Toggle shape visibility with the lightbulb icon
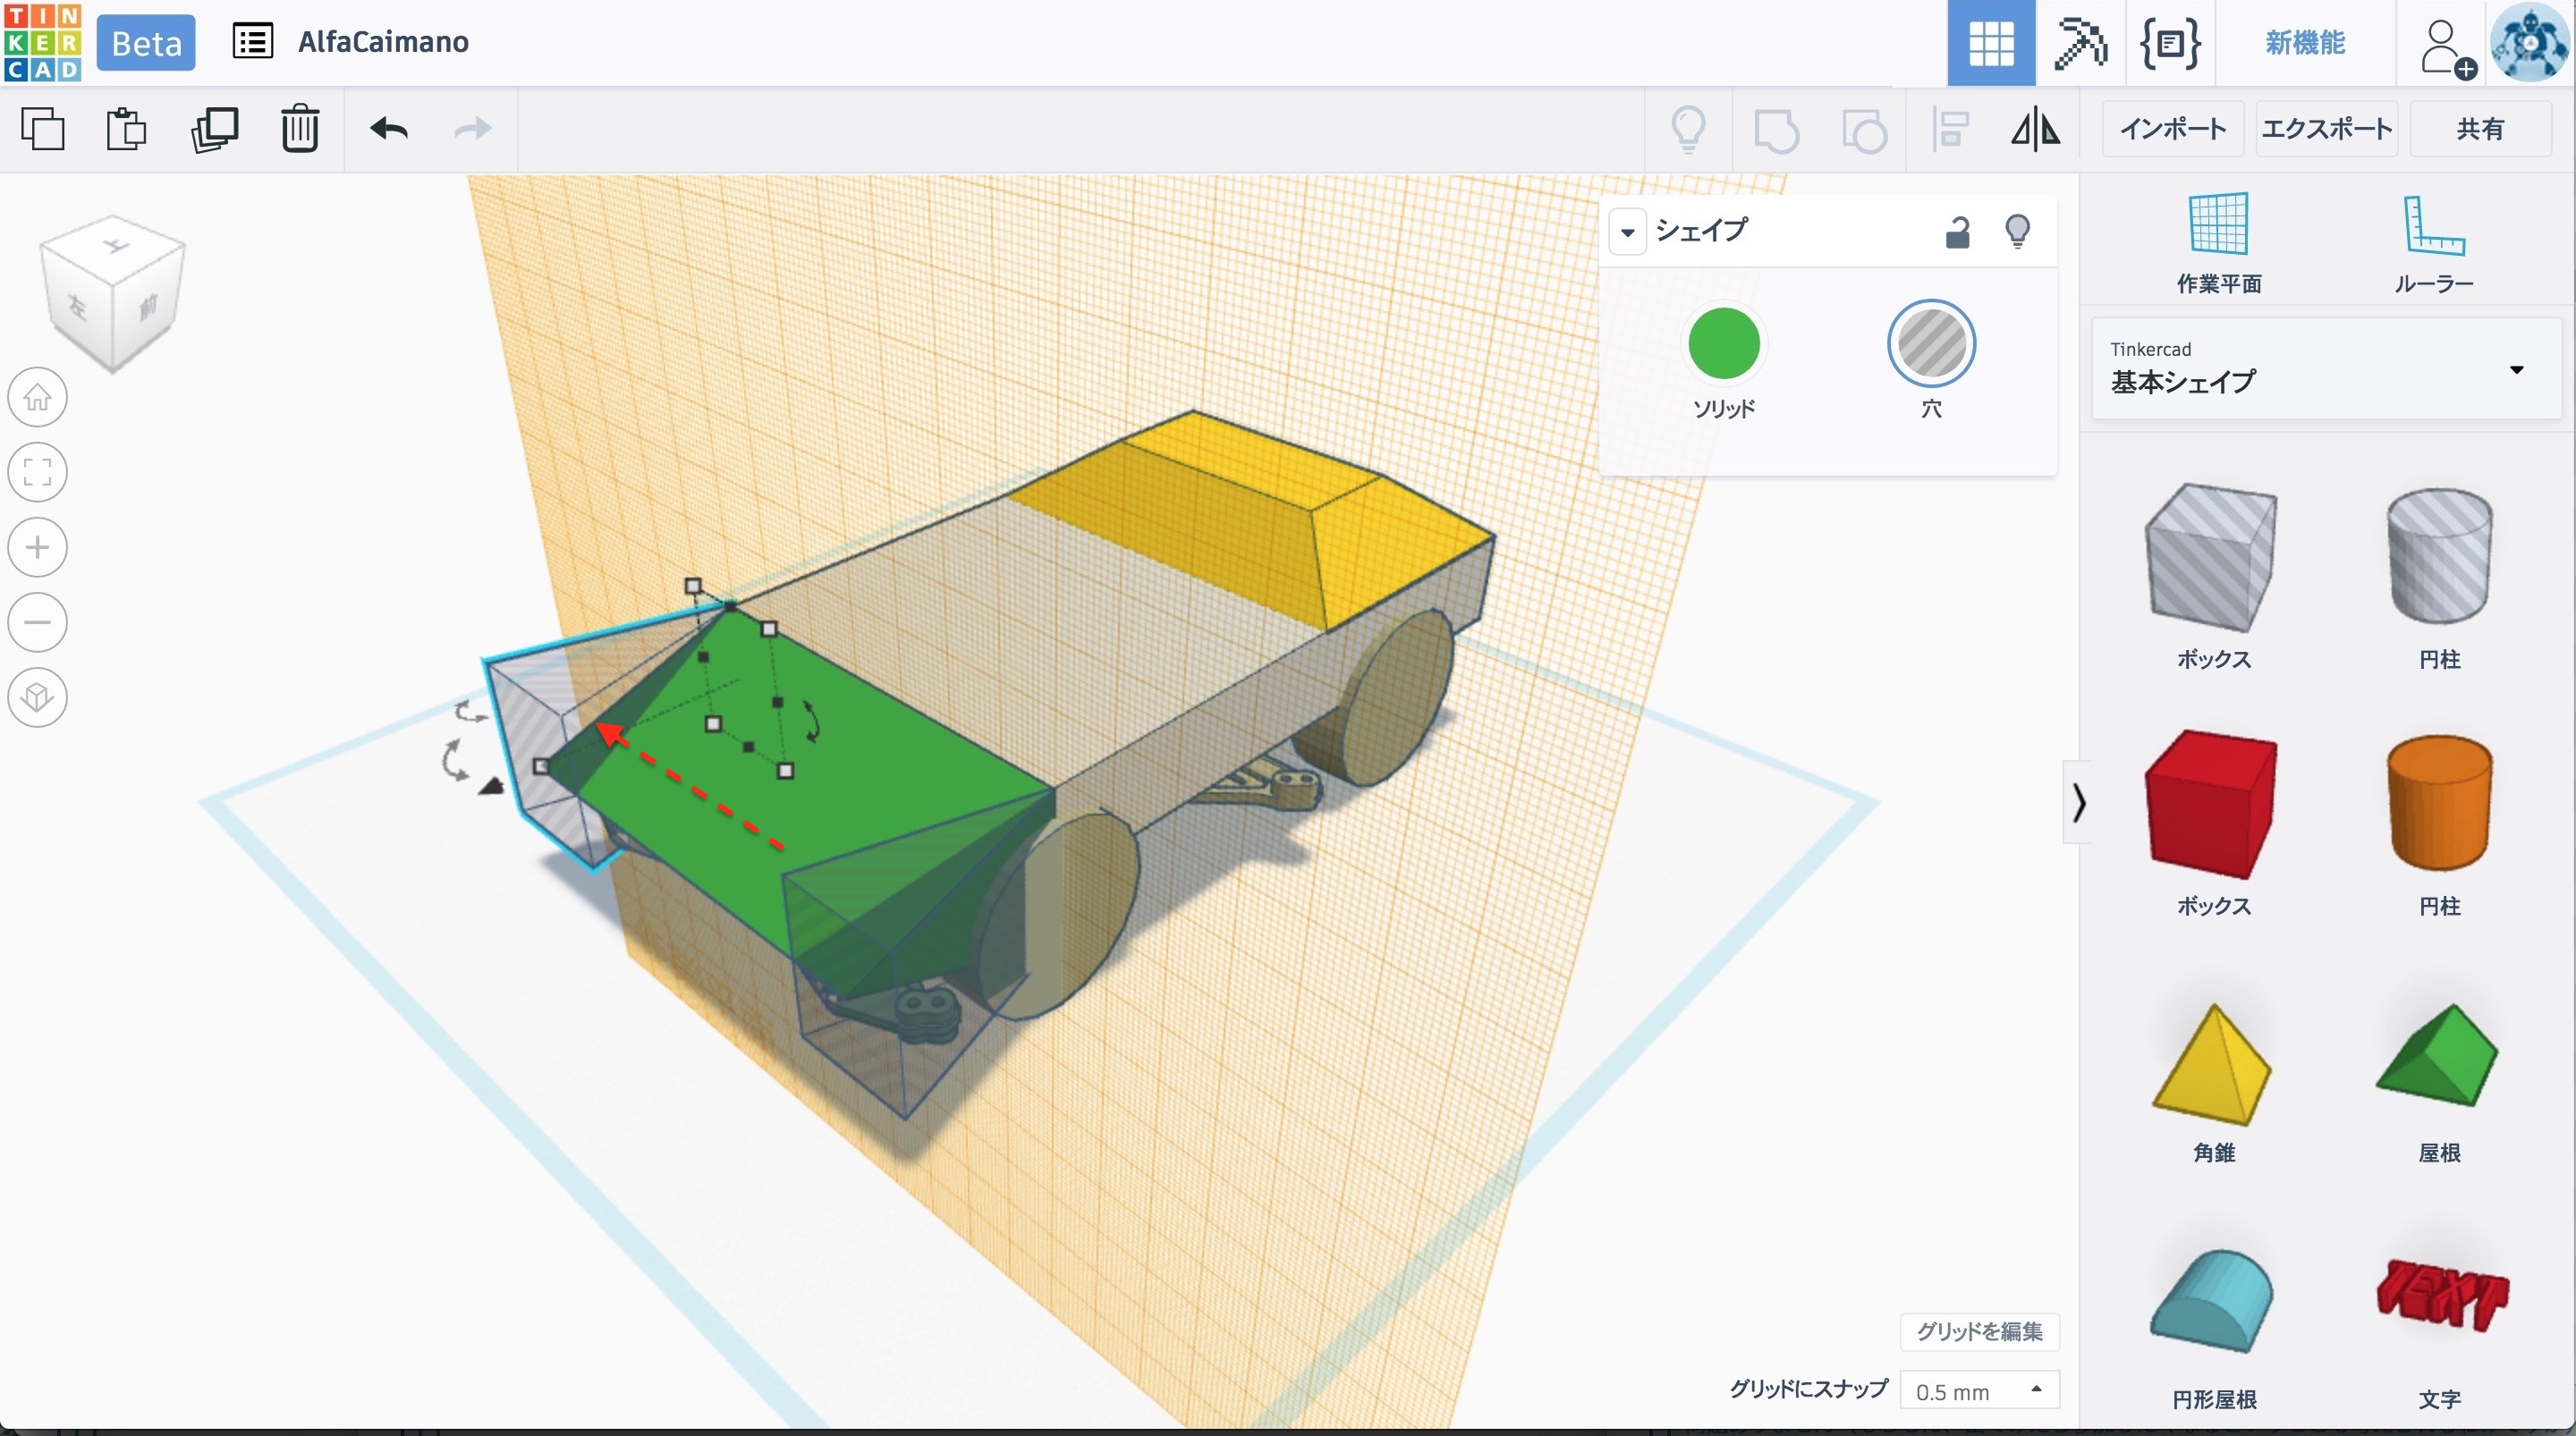 [2017, 232]
